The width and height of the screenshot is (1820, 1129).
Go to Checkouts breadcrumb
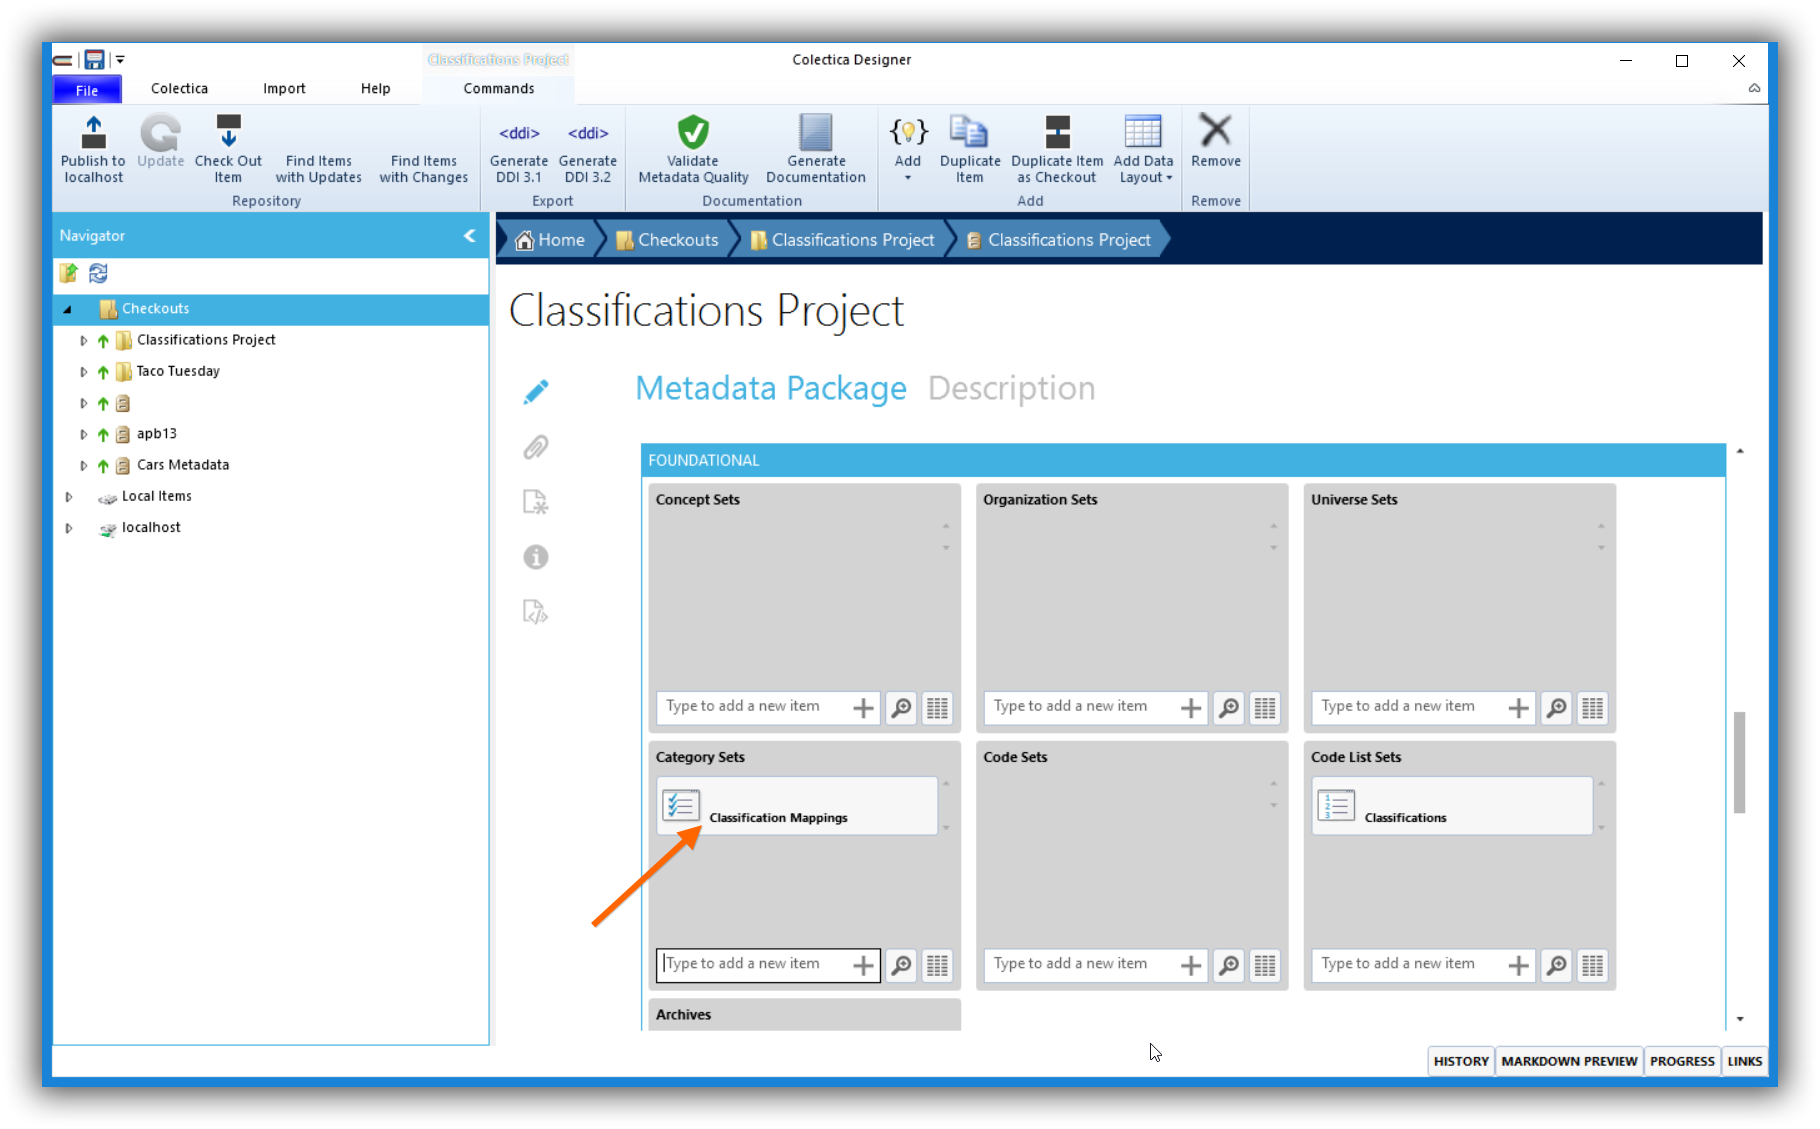point(668,240)
